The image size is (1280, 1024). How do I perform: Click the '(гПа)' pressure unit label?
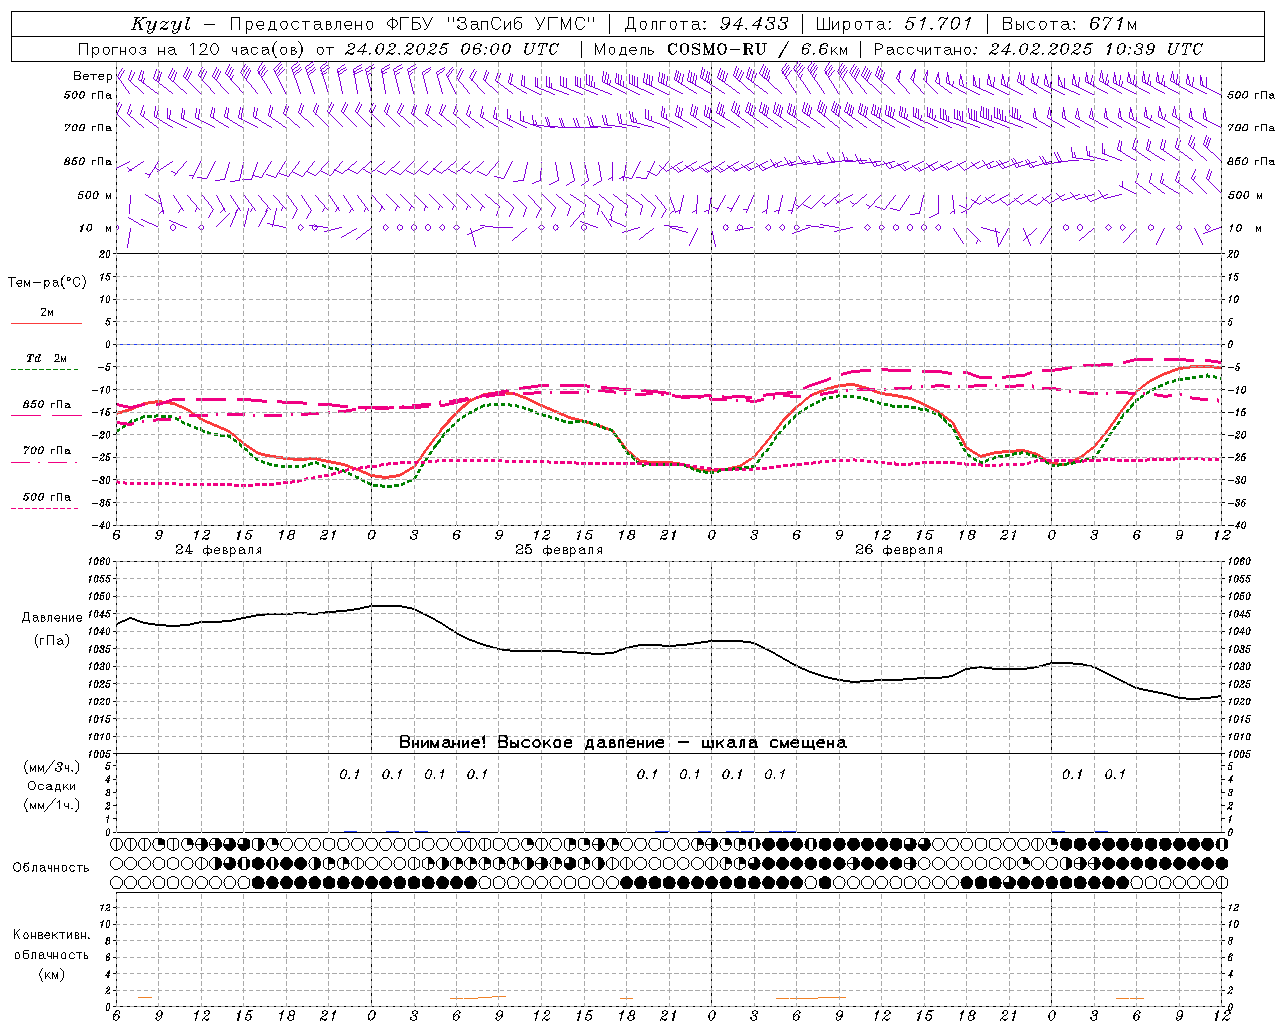point(51,640)
